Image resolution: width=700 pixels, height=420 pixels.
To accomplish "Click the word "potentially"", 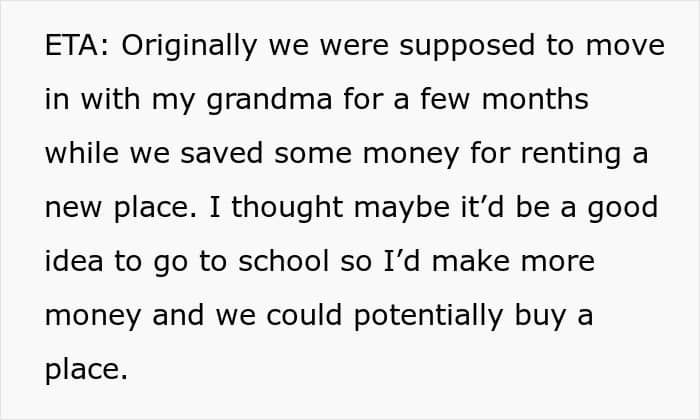I will pyautogui.click(x=429, y=317).
